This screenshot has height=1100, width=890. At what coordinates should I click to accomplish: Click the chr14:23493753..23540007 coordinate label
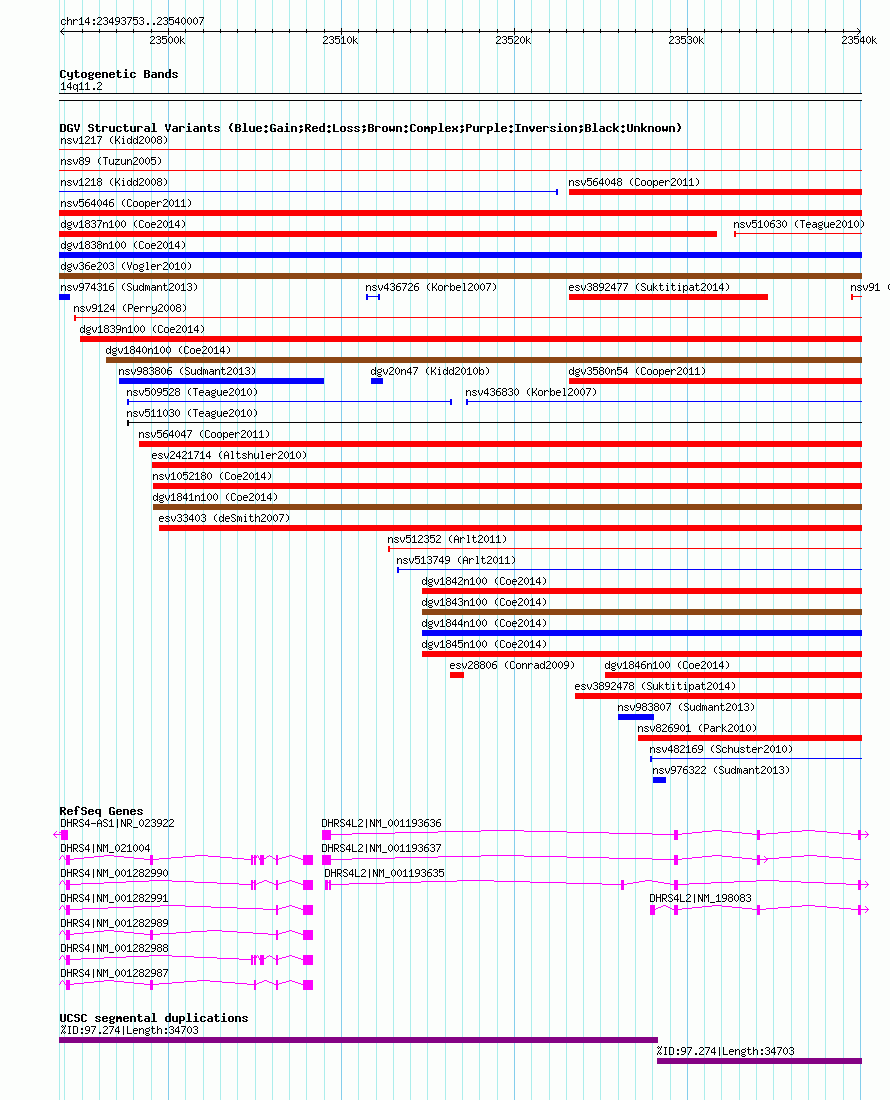tap(133, 21)
